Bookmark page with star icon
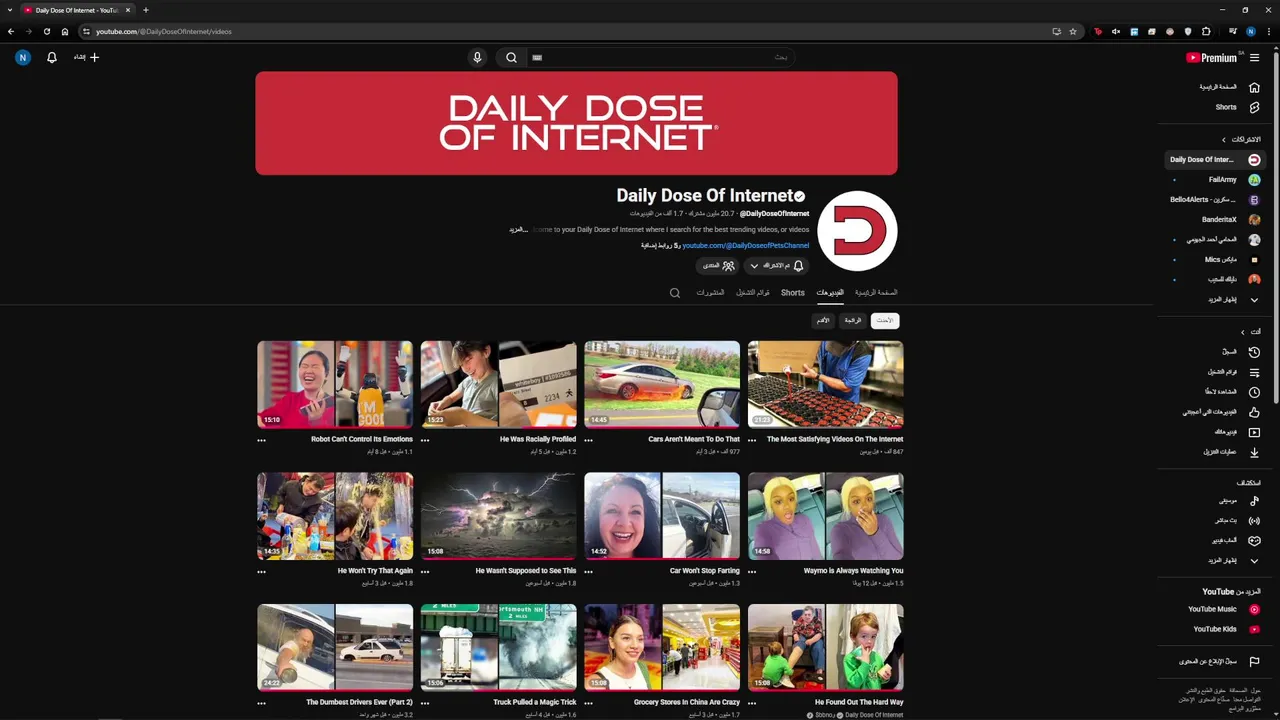 click(x=1073, y=31)
